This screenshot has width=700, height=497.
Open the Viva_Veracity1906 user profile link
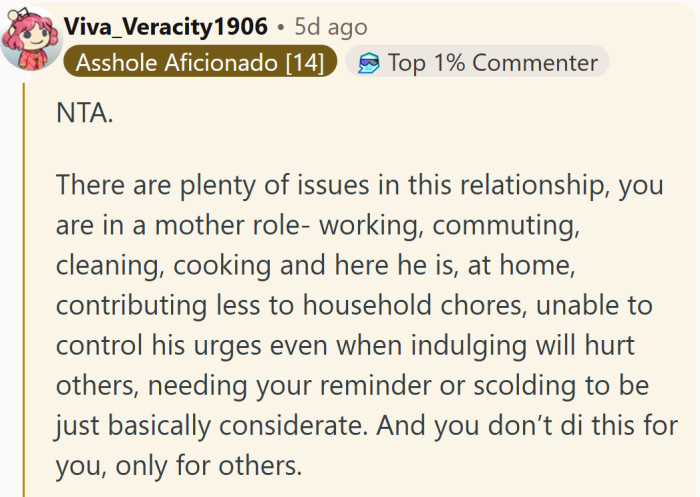(x=166, y=27)
